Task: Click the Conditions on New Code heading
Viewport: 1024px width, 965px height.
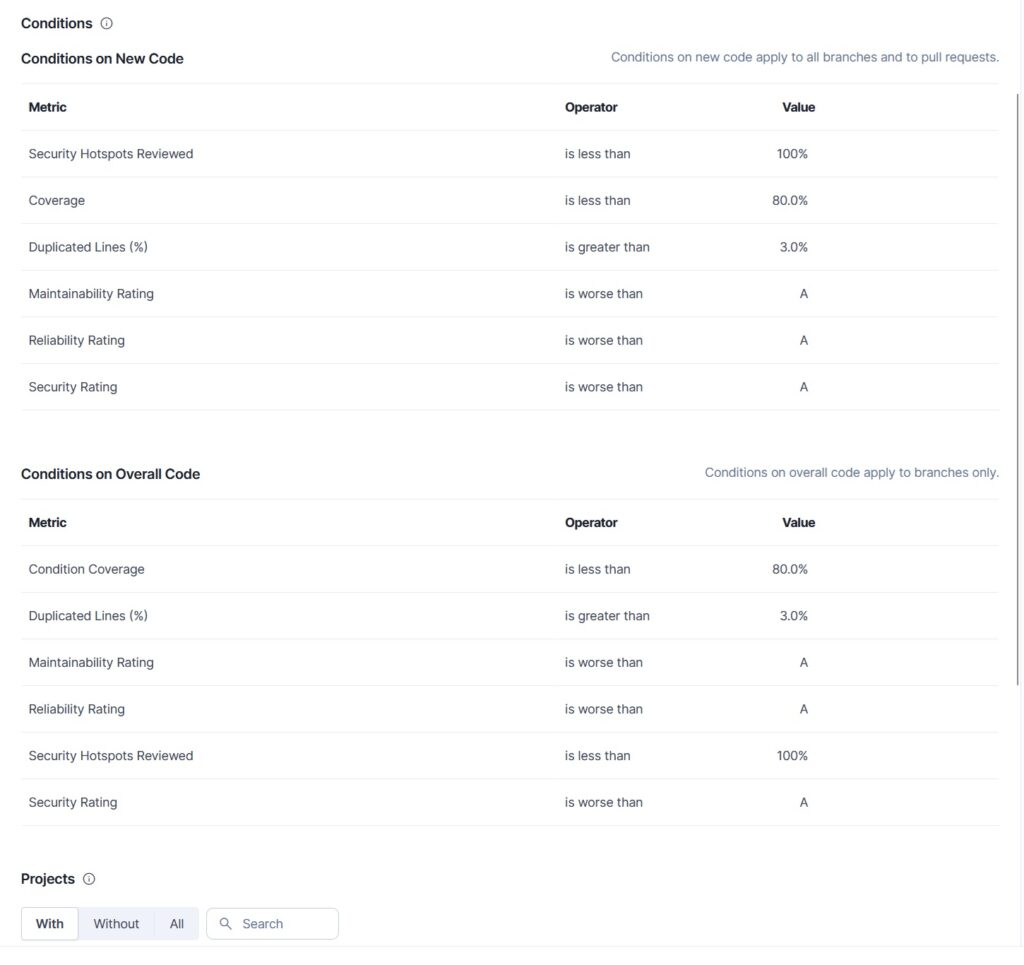Action: (x=101, y=58)
